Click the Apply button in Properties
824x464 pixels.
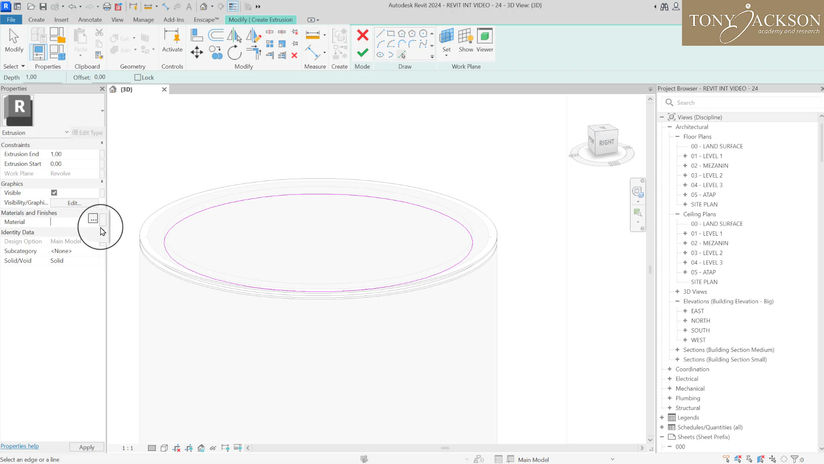coord(87,447)
